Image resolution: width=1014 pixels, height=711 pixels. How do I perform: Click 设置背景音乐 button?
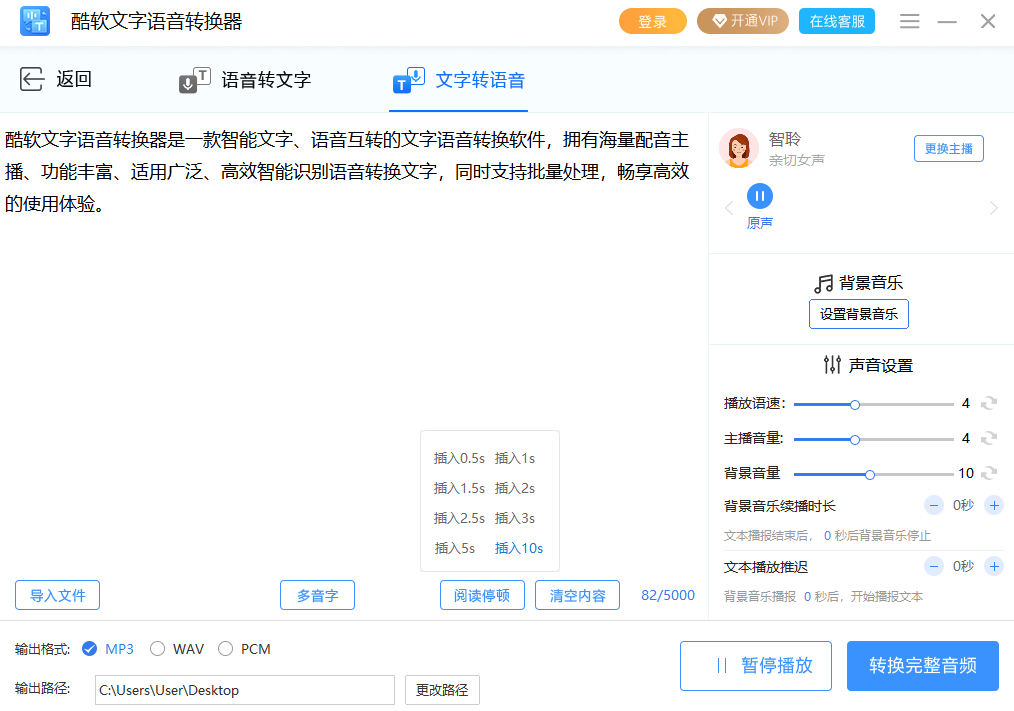859,314
